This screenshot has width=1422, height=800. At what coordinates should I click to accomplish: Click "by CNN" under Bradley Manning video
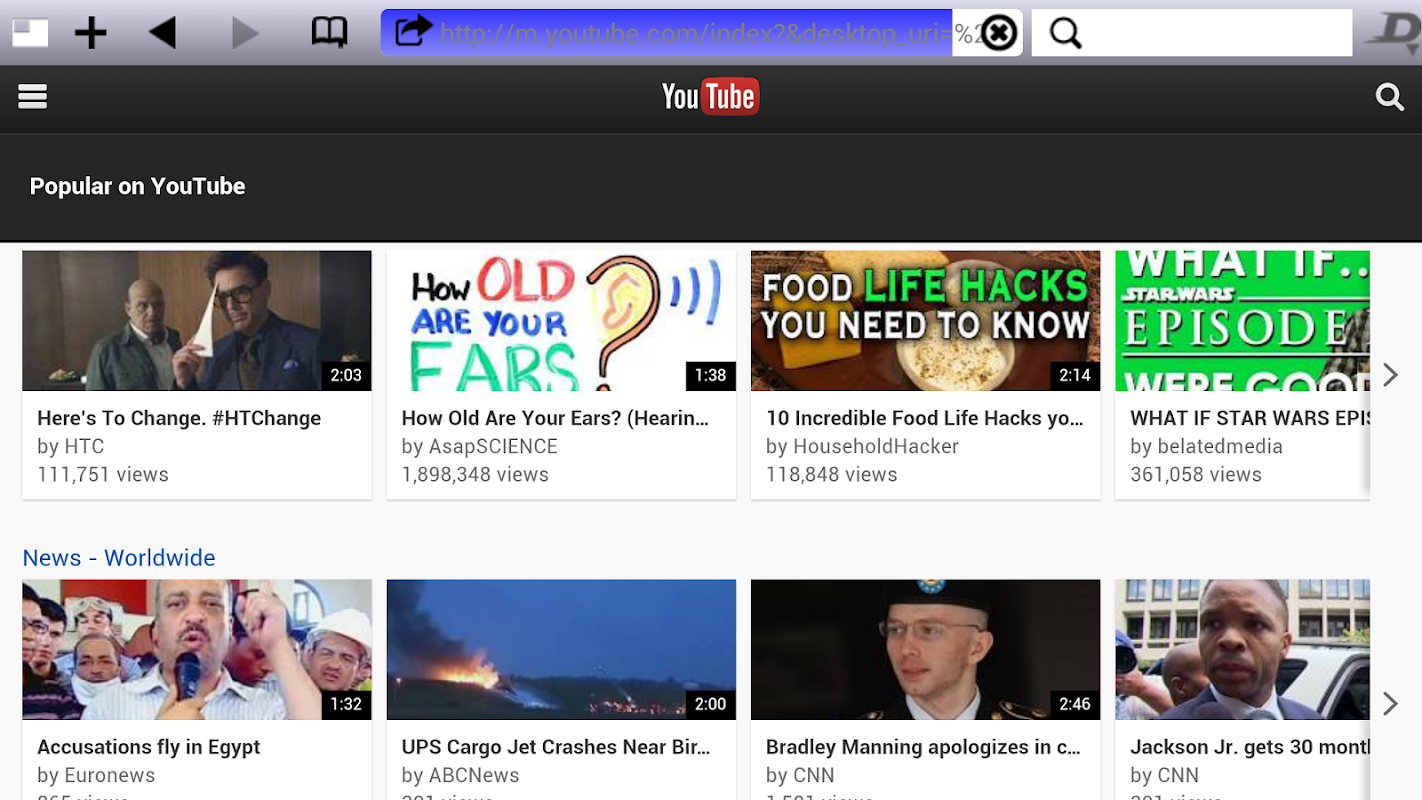coord(800,775)
